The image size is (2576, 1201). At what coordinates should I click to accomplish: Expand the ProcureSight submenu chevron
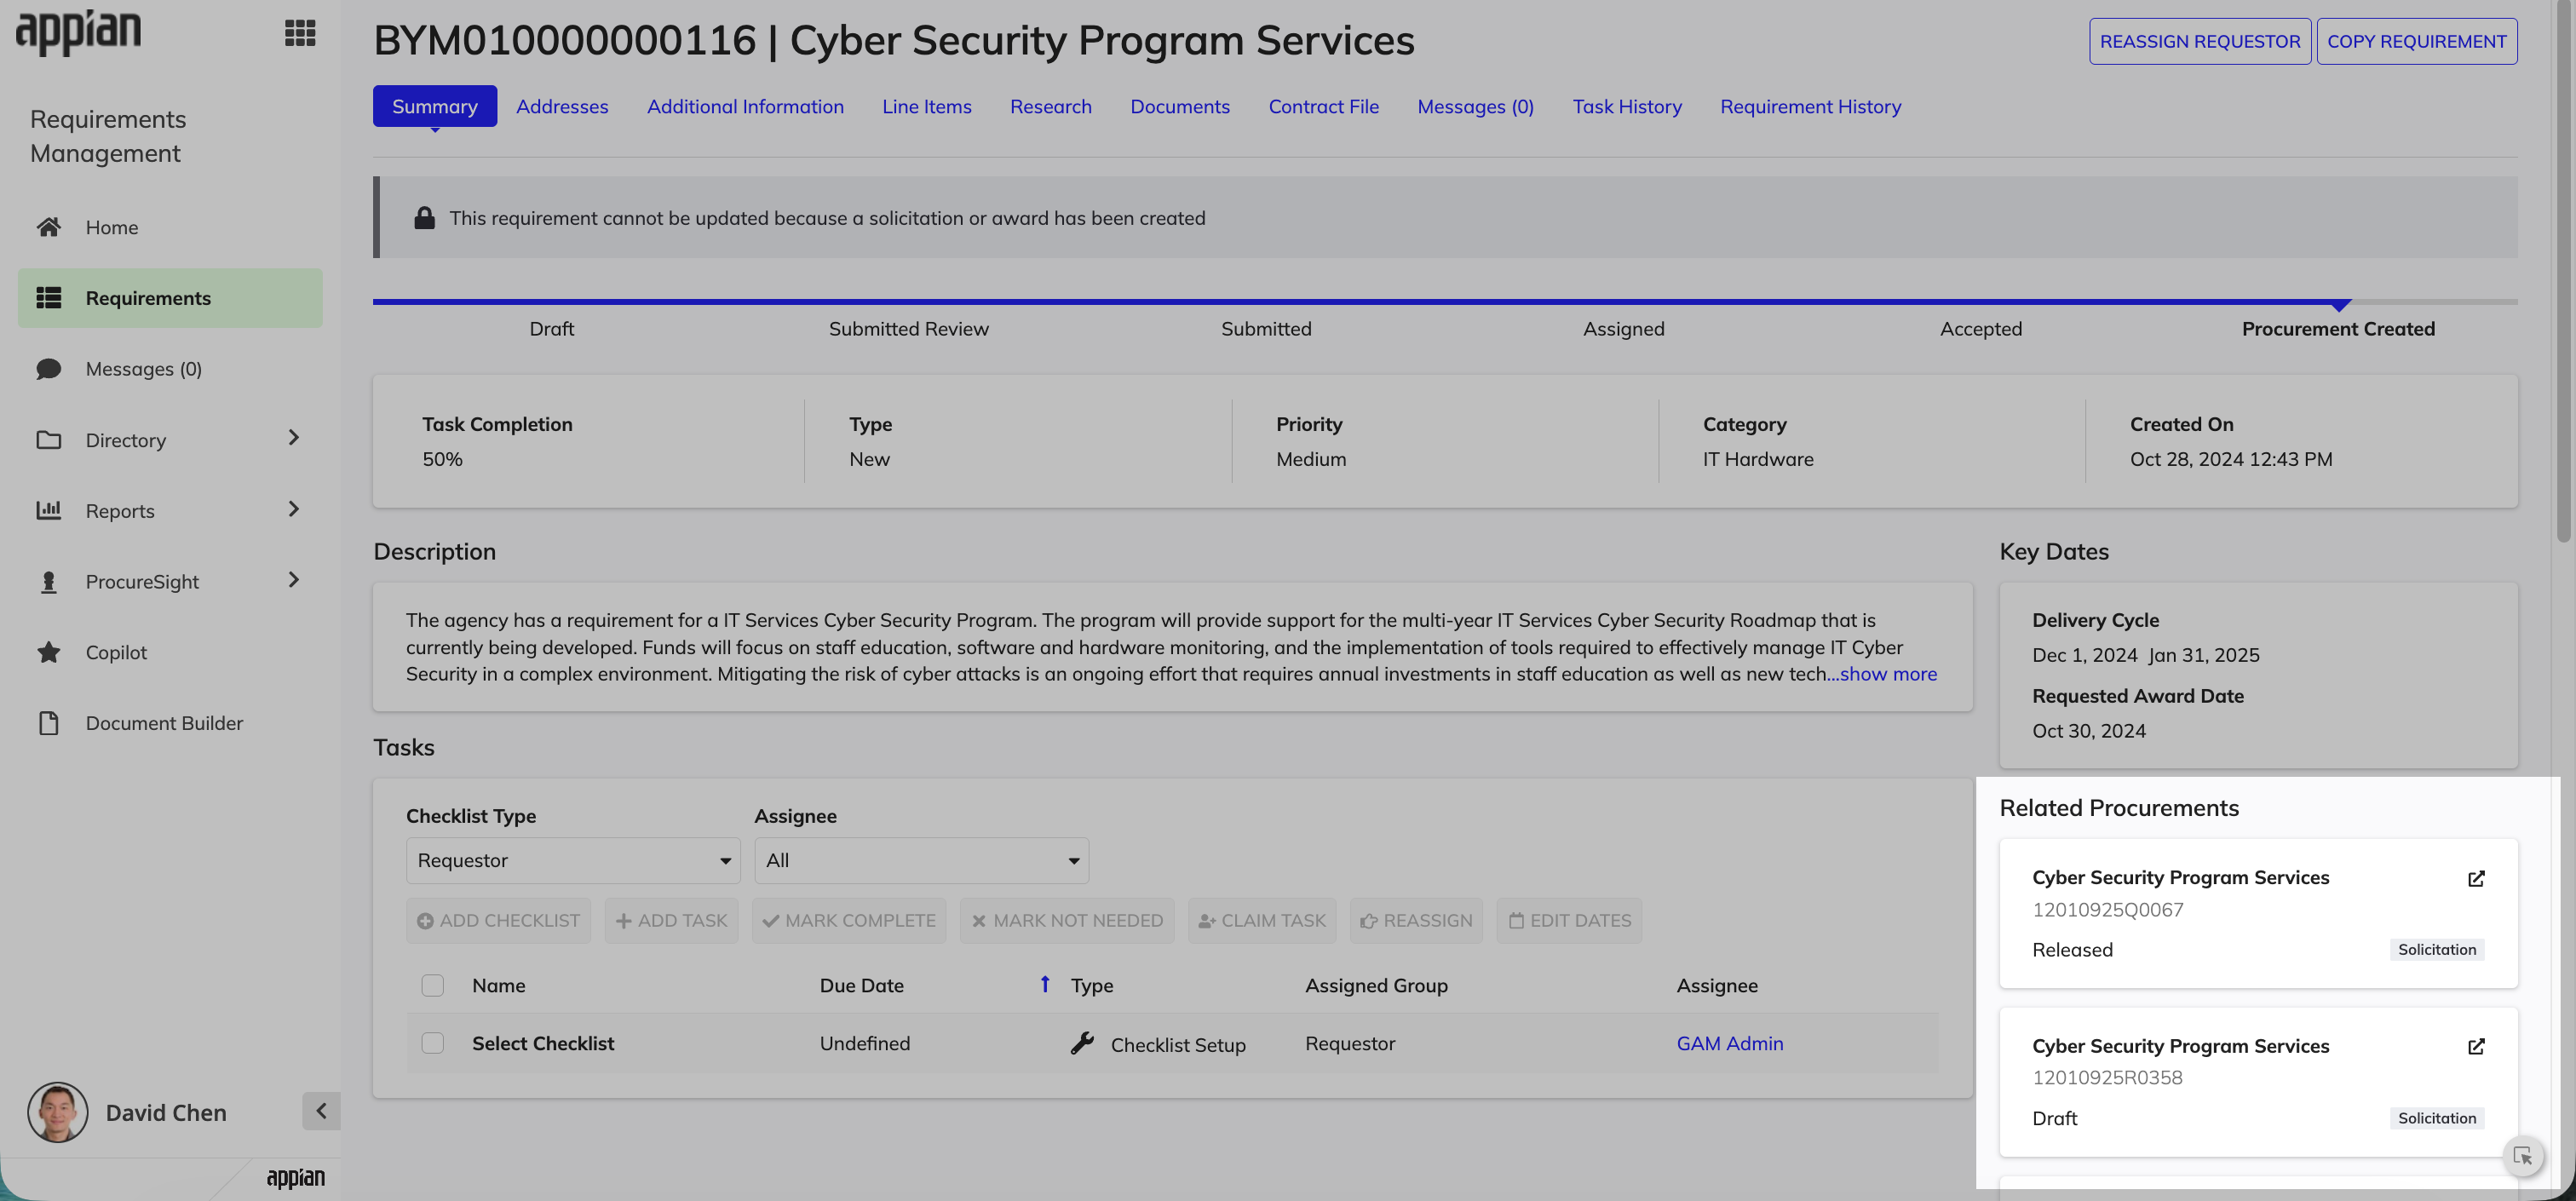coord(293,580)
